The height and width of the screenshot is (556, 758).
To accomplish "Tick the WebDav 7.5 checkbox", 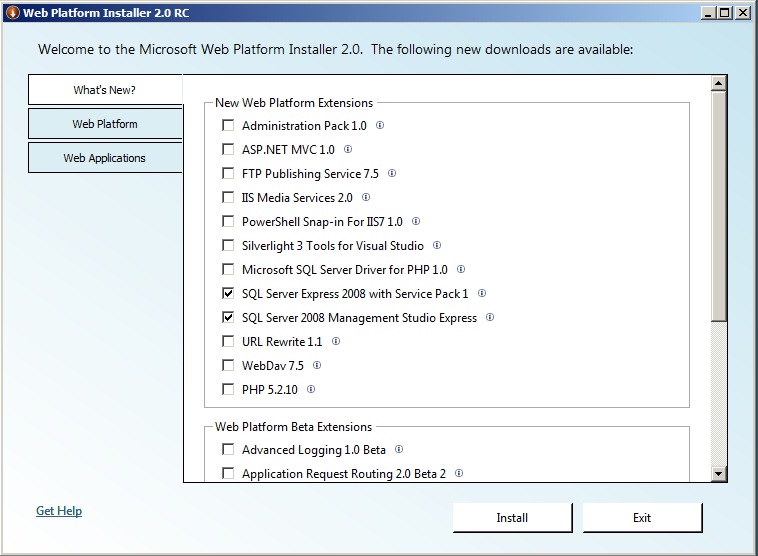I will click(228, 365).
